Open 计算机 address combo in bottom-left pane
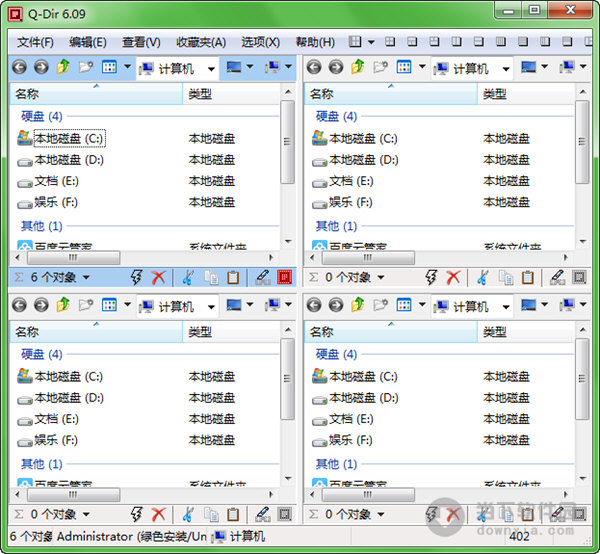 (177, 306)
